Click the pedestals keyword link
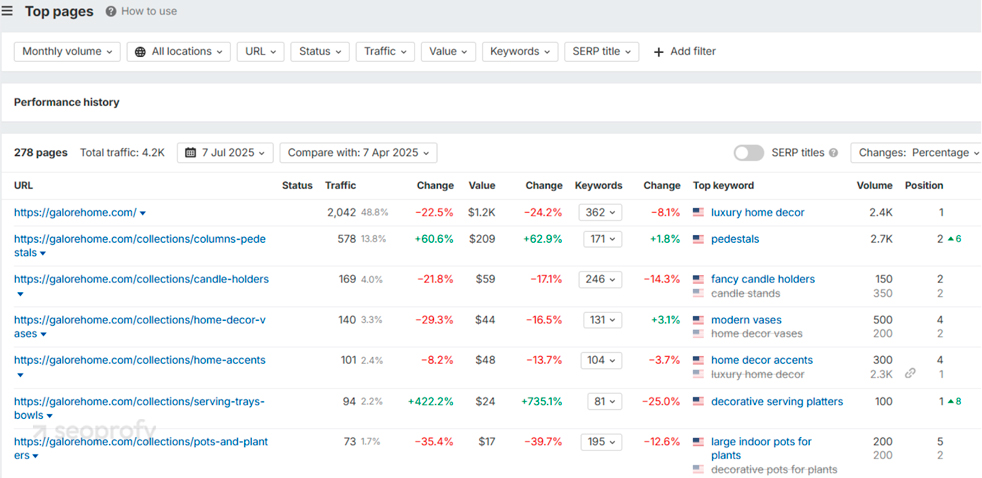The width and height of the screenshot is (982, 478). click(735, 239)
